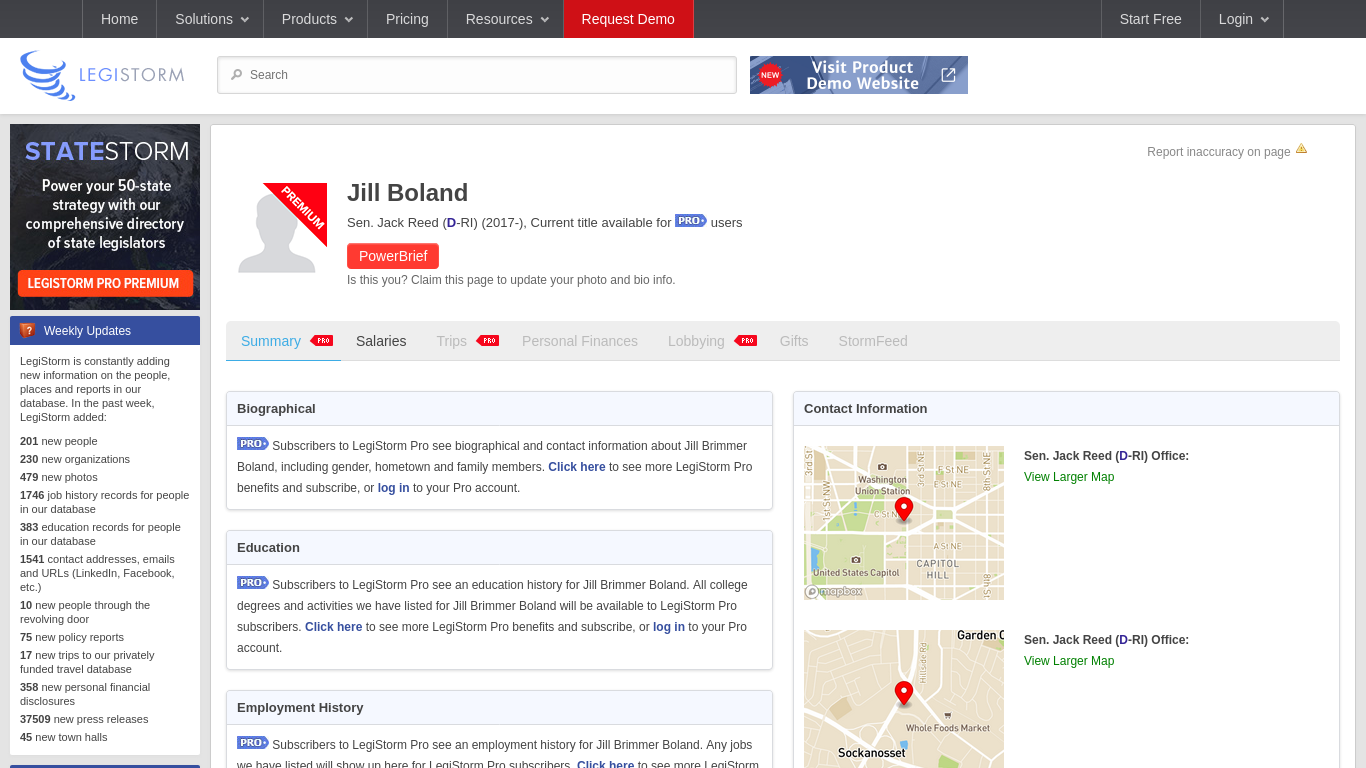Viewport: 1366px width, 768px height.
Task: Click the Premium profile photo placeholder
Action: 282,228
